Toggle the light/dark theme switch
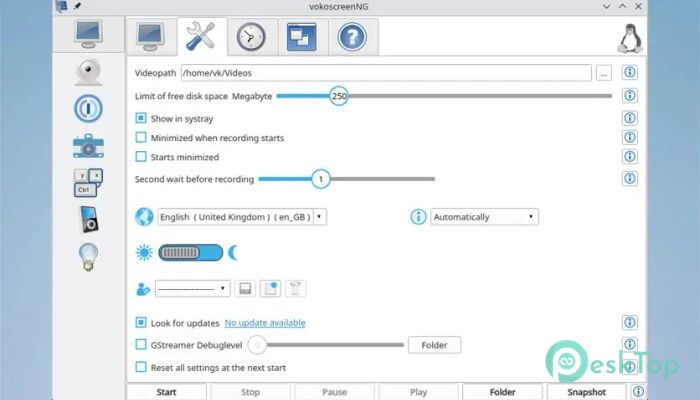Image resolution: width=700 pixels, height=400 pixels. click(x=191, y=253)
